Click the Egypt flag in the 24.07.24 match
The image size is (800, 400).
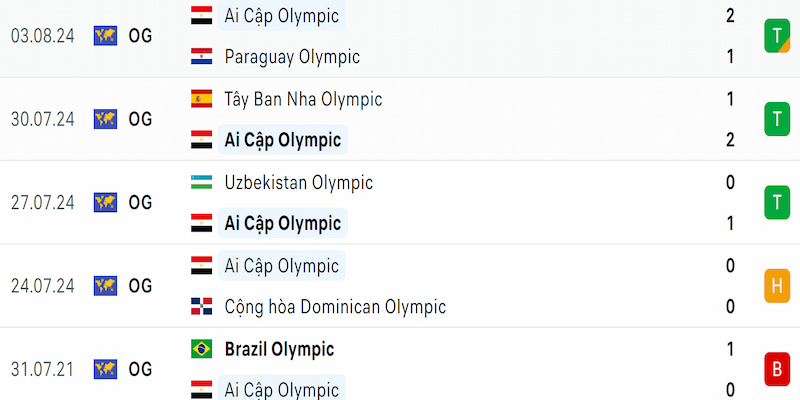pyautogui.click(x=202, y=265)
